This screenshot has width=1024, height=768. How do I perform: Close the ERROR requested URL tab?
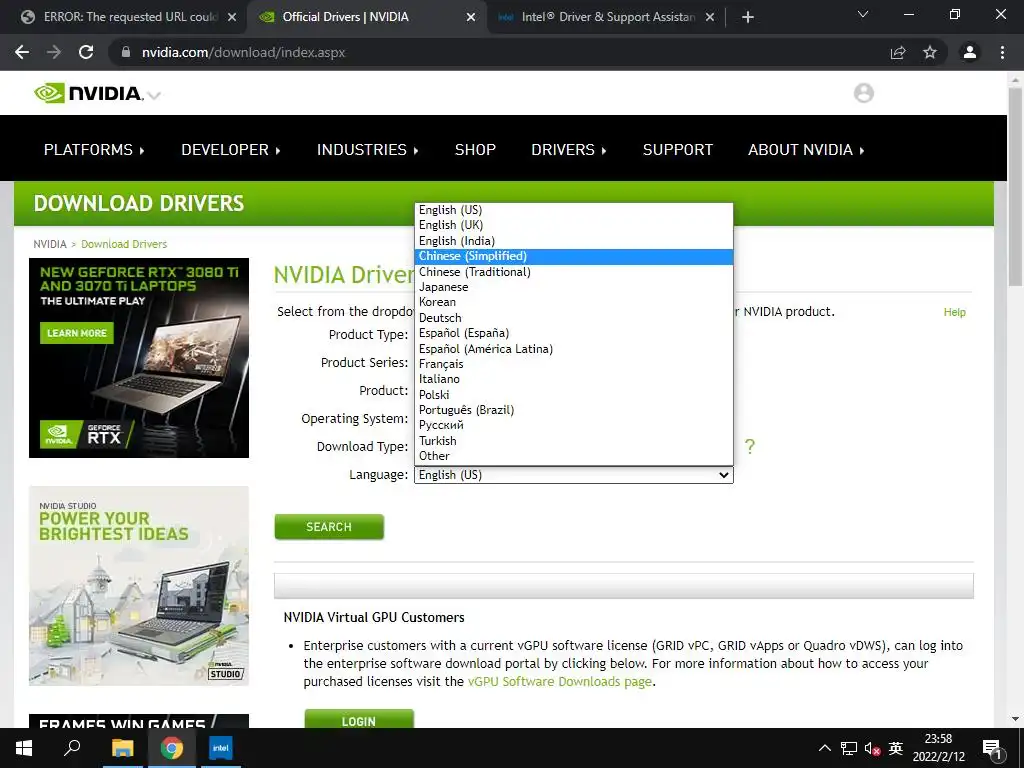pyautogui.click(x=232, y=17)
